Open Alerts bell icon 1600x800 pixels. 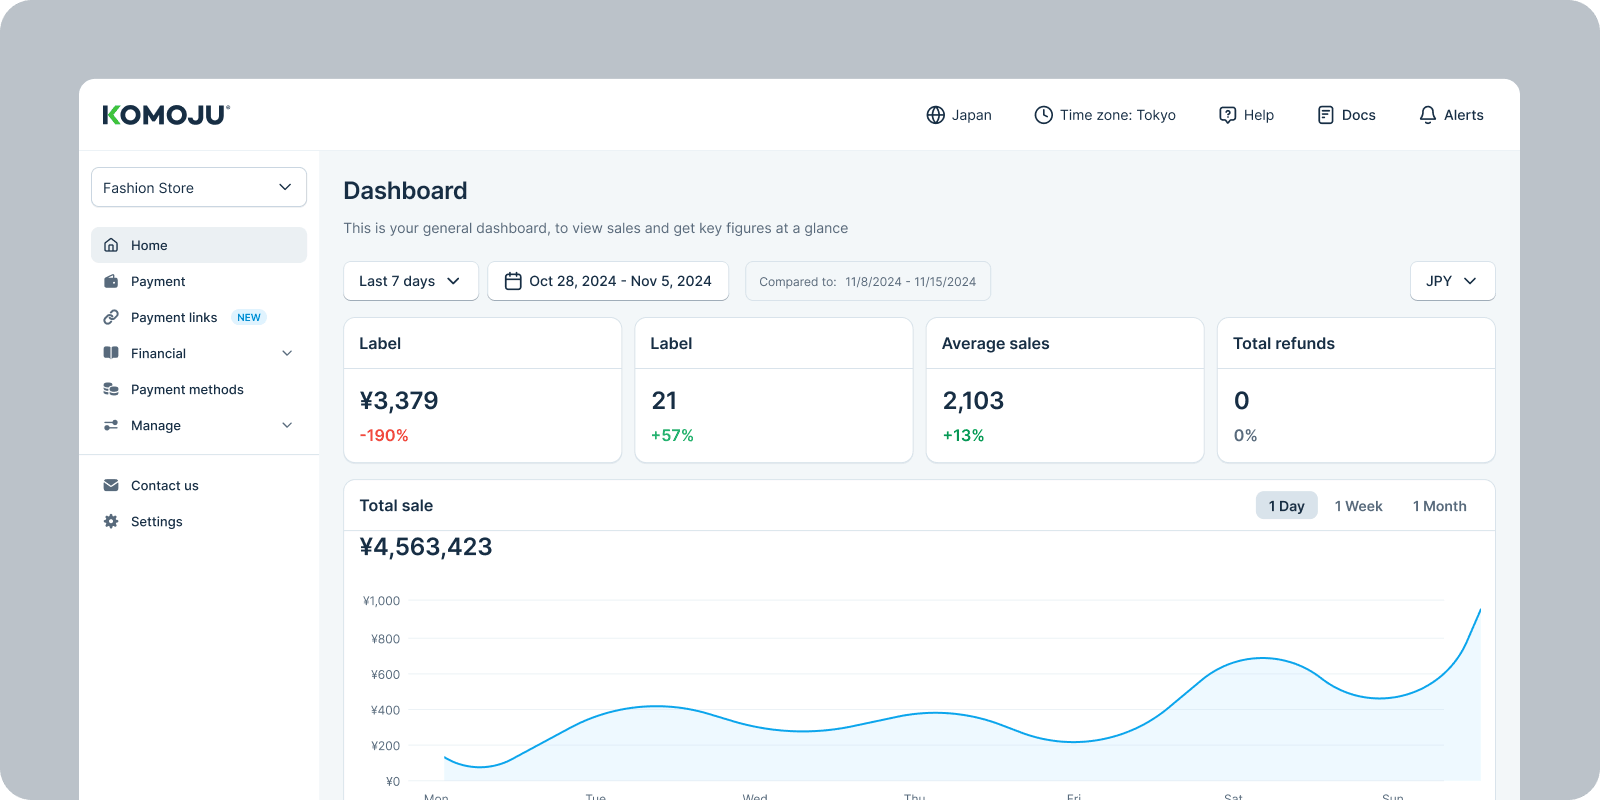click(1427, 115)
